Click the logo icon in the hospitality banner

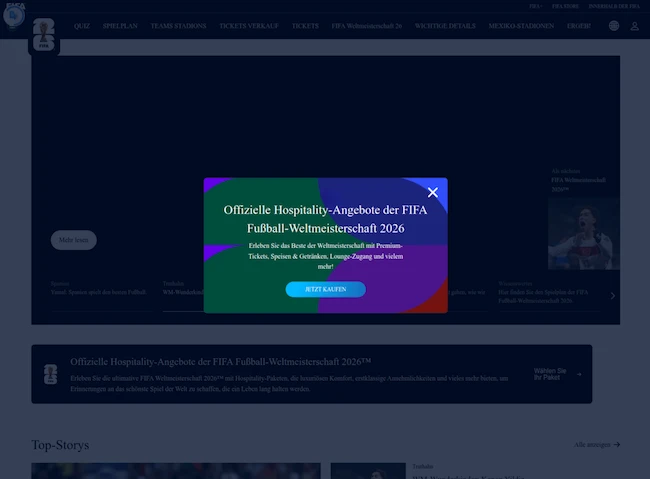pyautogui.click(x=51, y=374)
